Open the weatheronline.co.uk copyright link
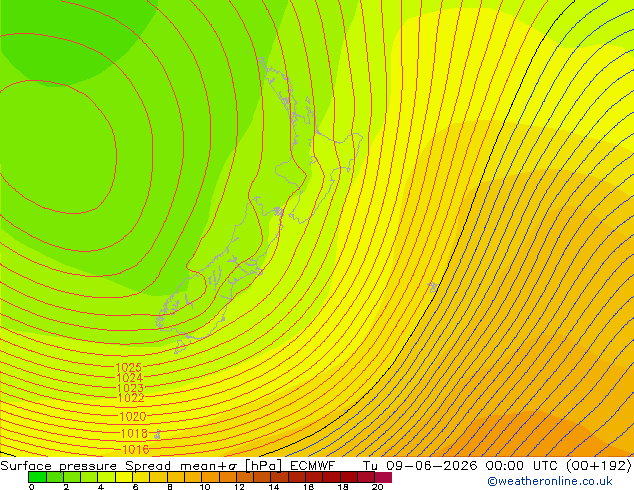634x490 pixels. (x=550, y=481)
